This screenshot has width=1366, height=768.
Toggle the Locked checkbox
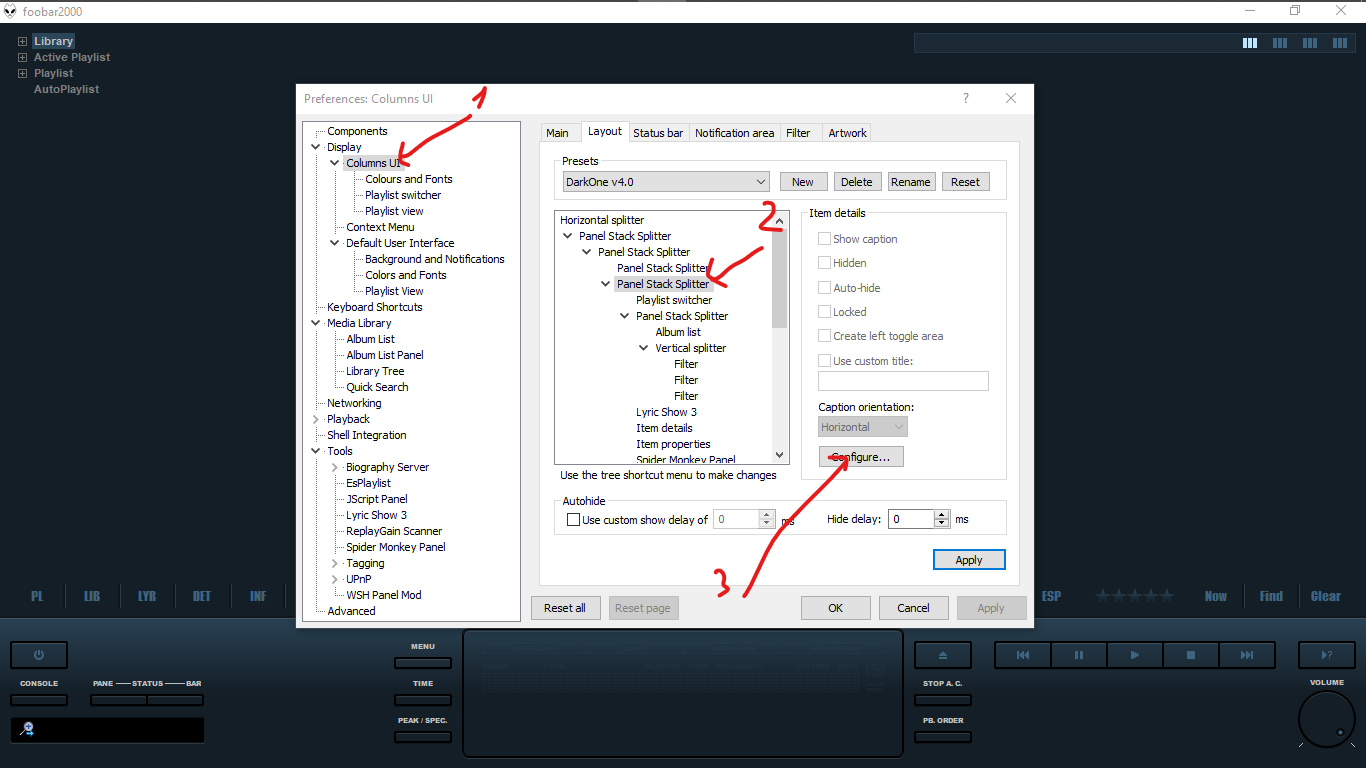(x=825, y=312)
